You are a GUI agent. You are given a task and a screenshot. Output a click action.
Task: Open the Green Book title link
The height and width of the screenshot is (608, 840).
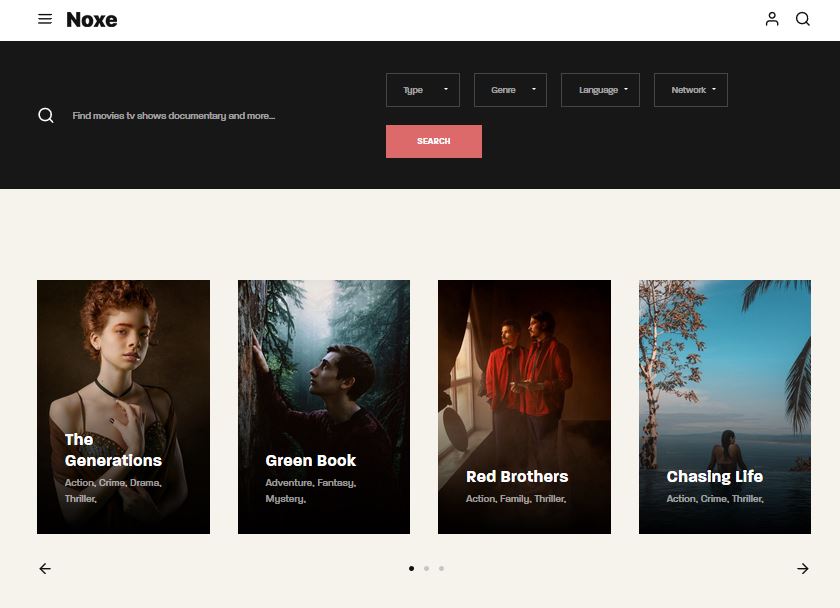coord(311,461)
